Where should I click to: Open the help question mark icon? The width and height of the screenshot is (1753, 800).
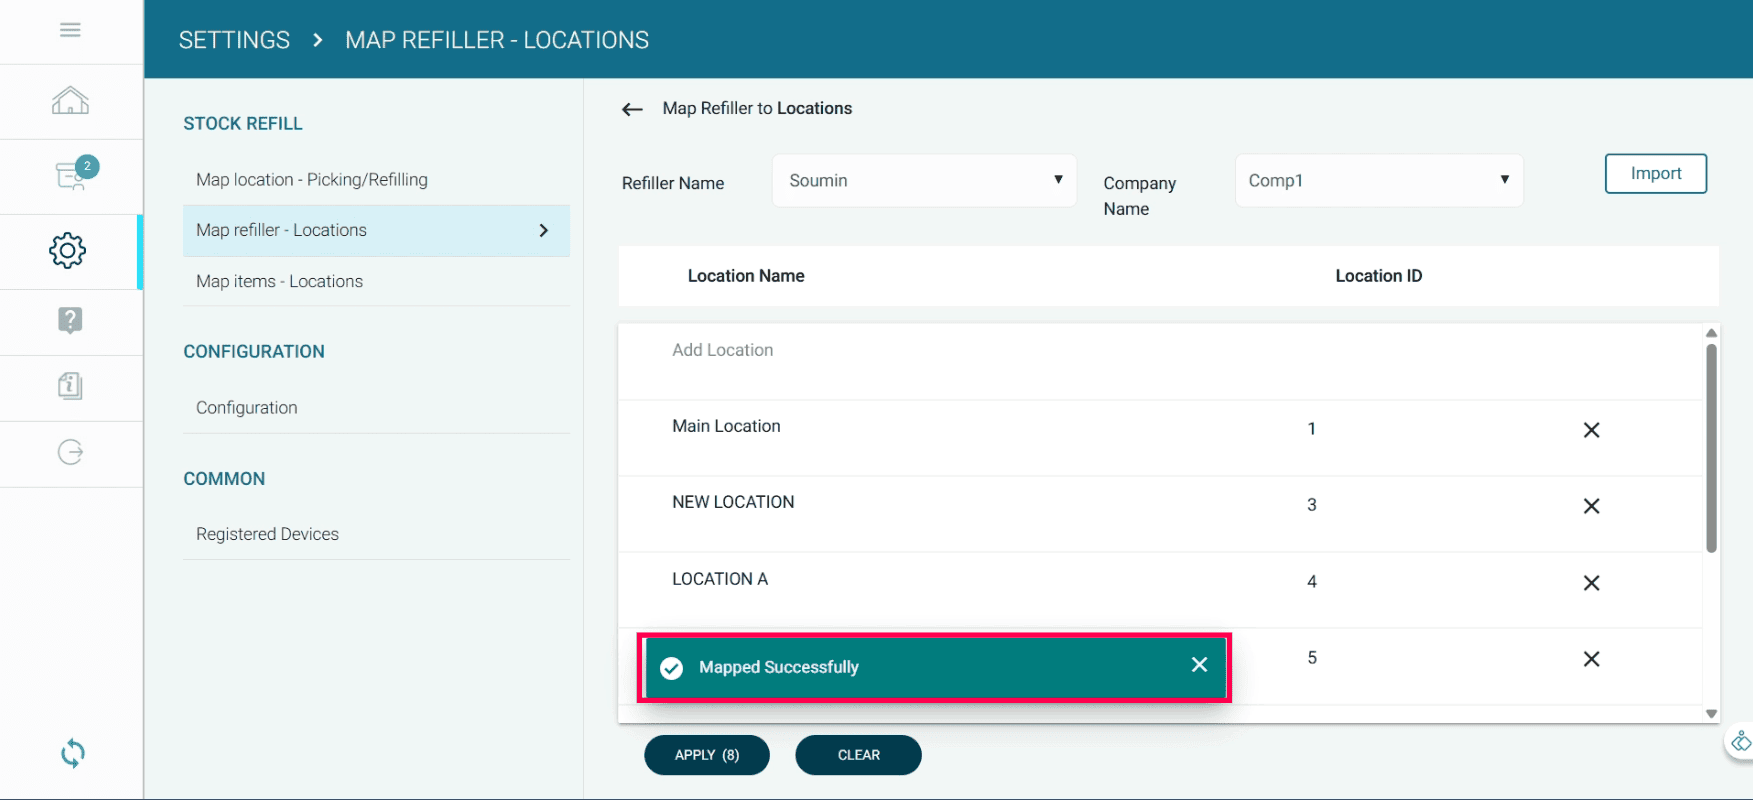70,320
